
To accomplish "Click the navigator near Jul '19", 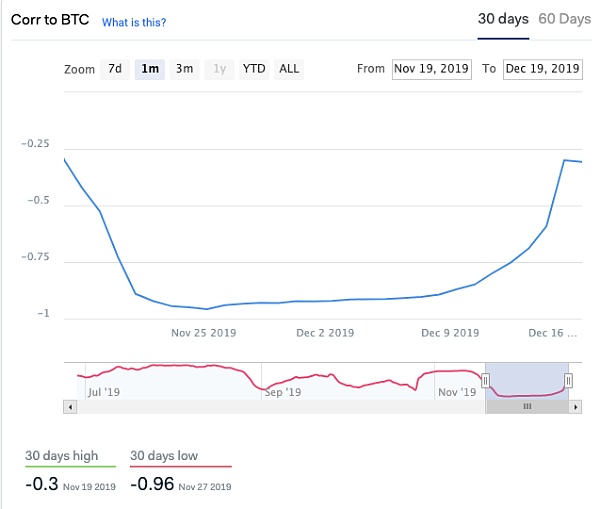I will pos(103,385).
